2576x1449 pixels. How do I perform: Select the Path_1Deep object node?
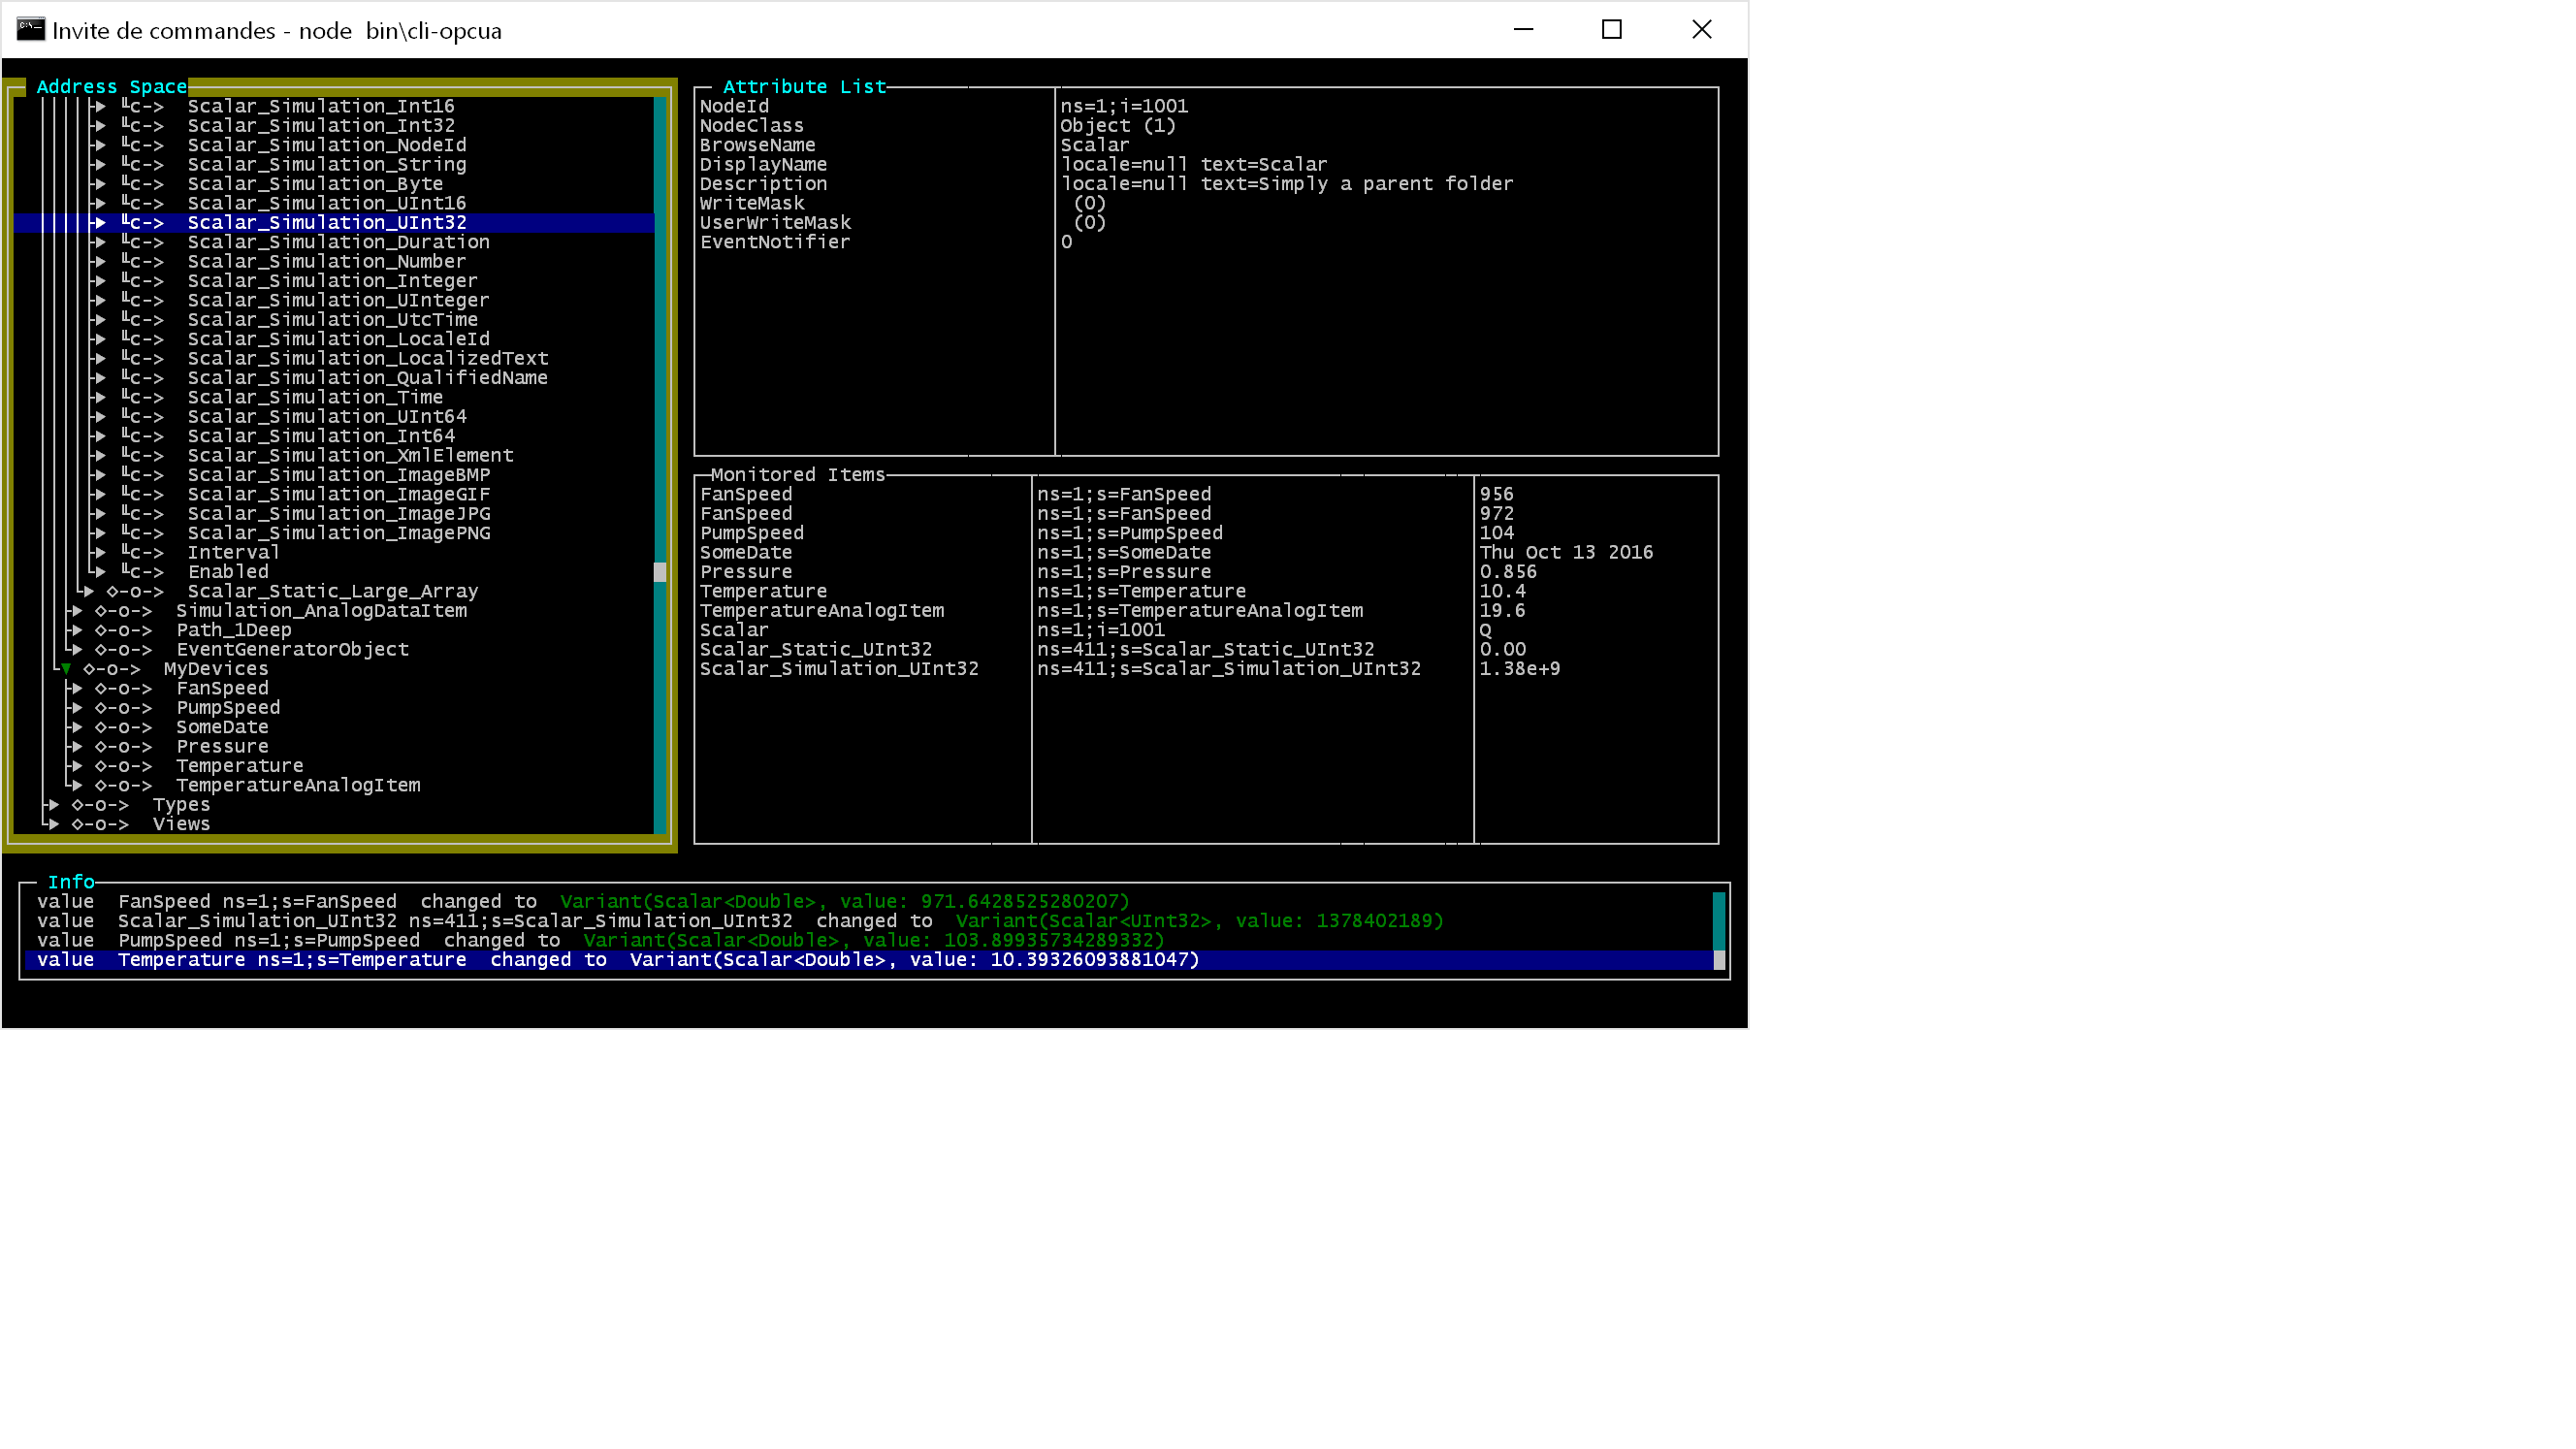tap(234, 630)
